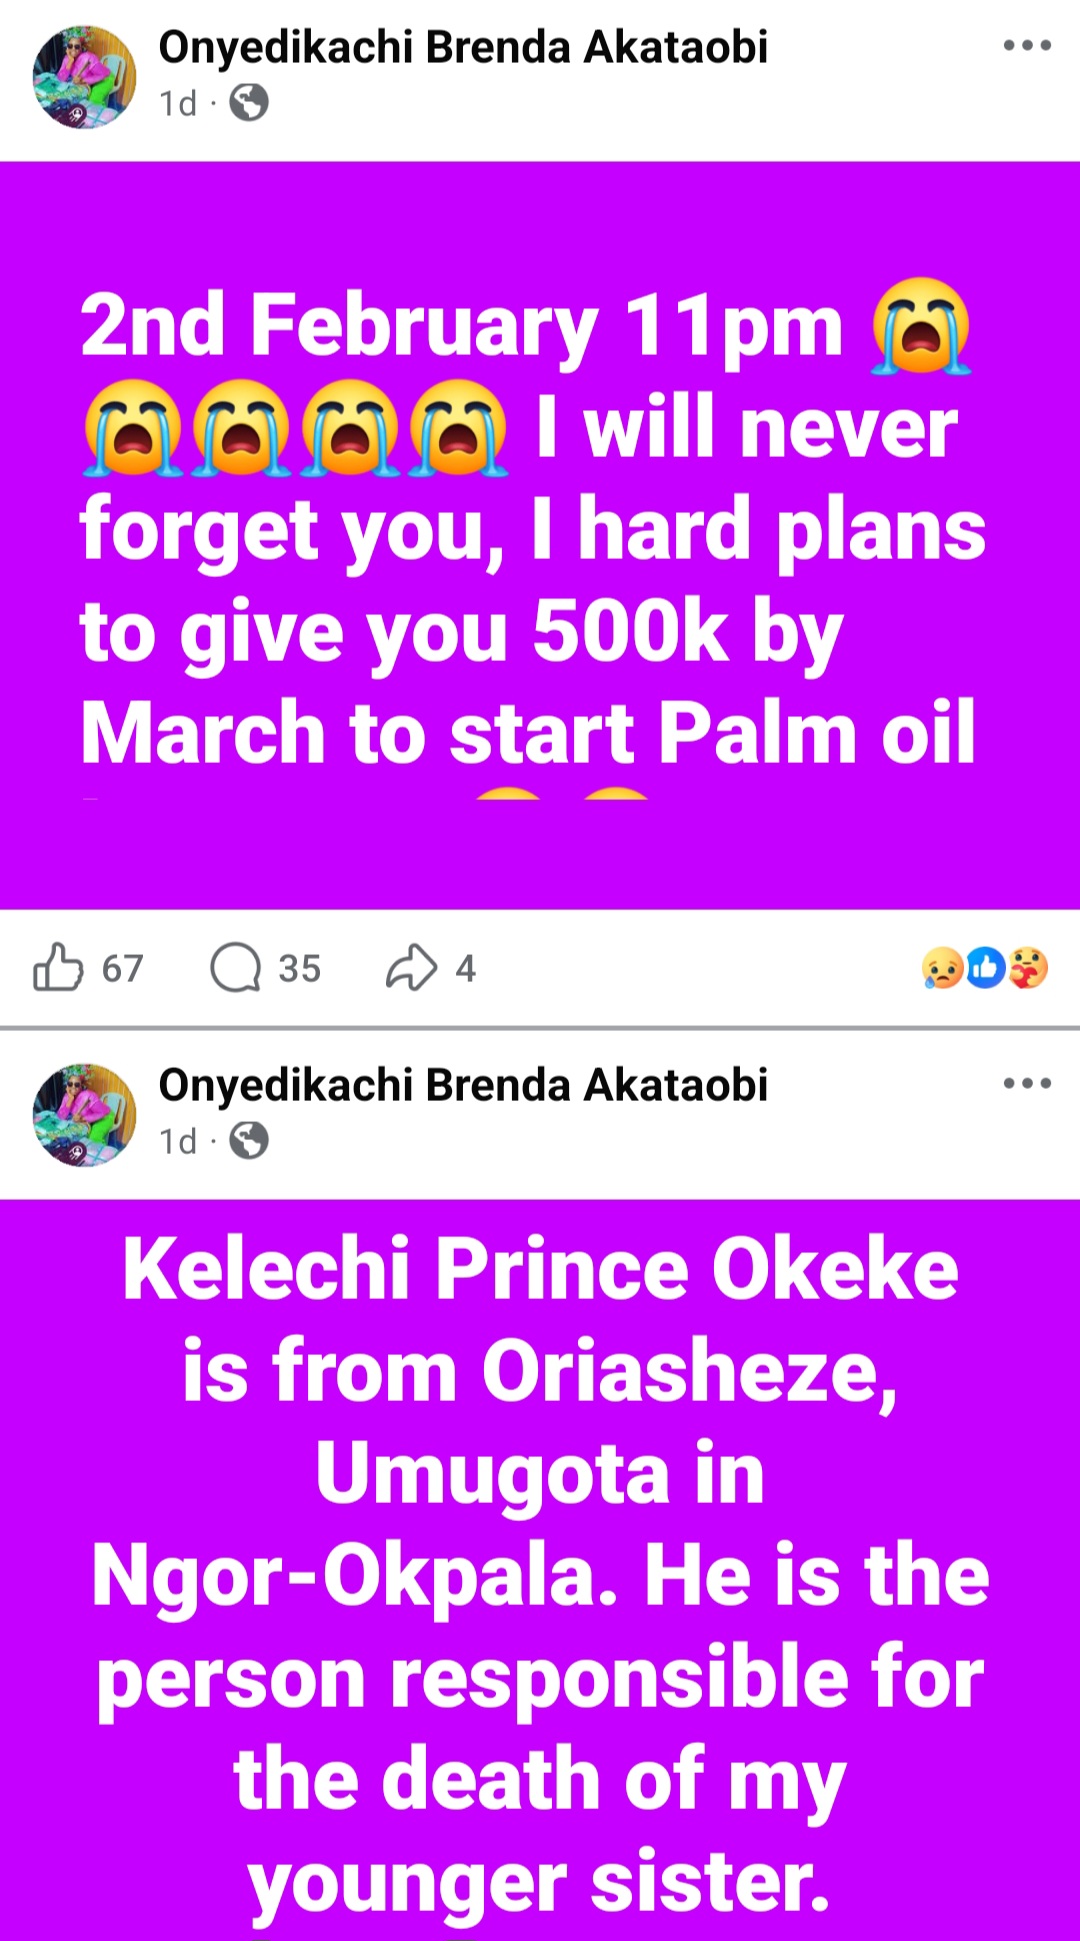Viewport: 1080px width, 1941px height.
Task: Tap the 1d timestamp on first post
Action: click(178, 103)
